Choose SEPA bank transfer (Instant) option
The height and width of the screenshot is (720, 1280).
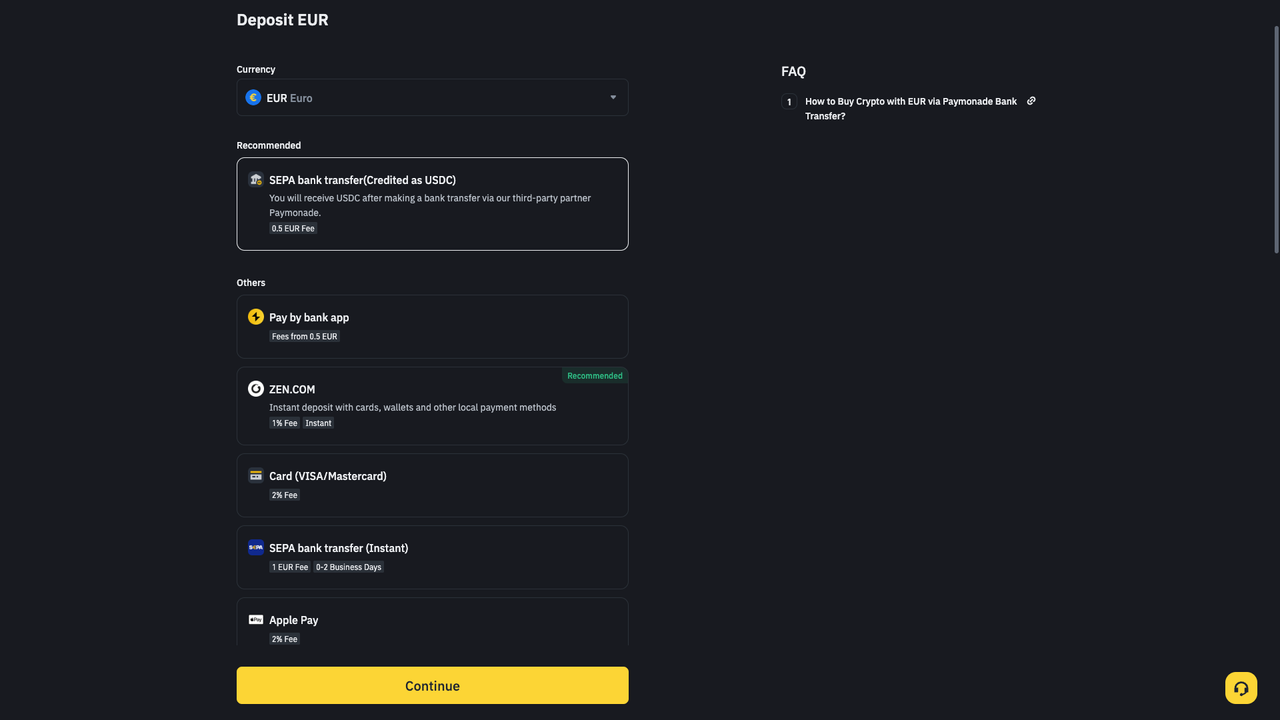[432, 557]
